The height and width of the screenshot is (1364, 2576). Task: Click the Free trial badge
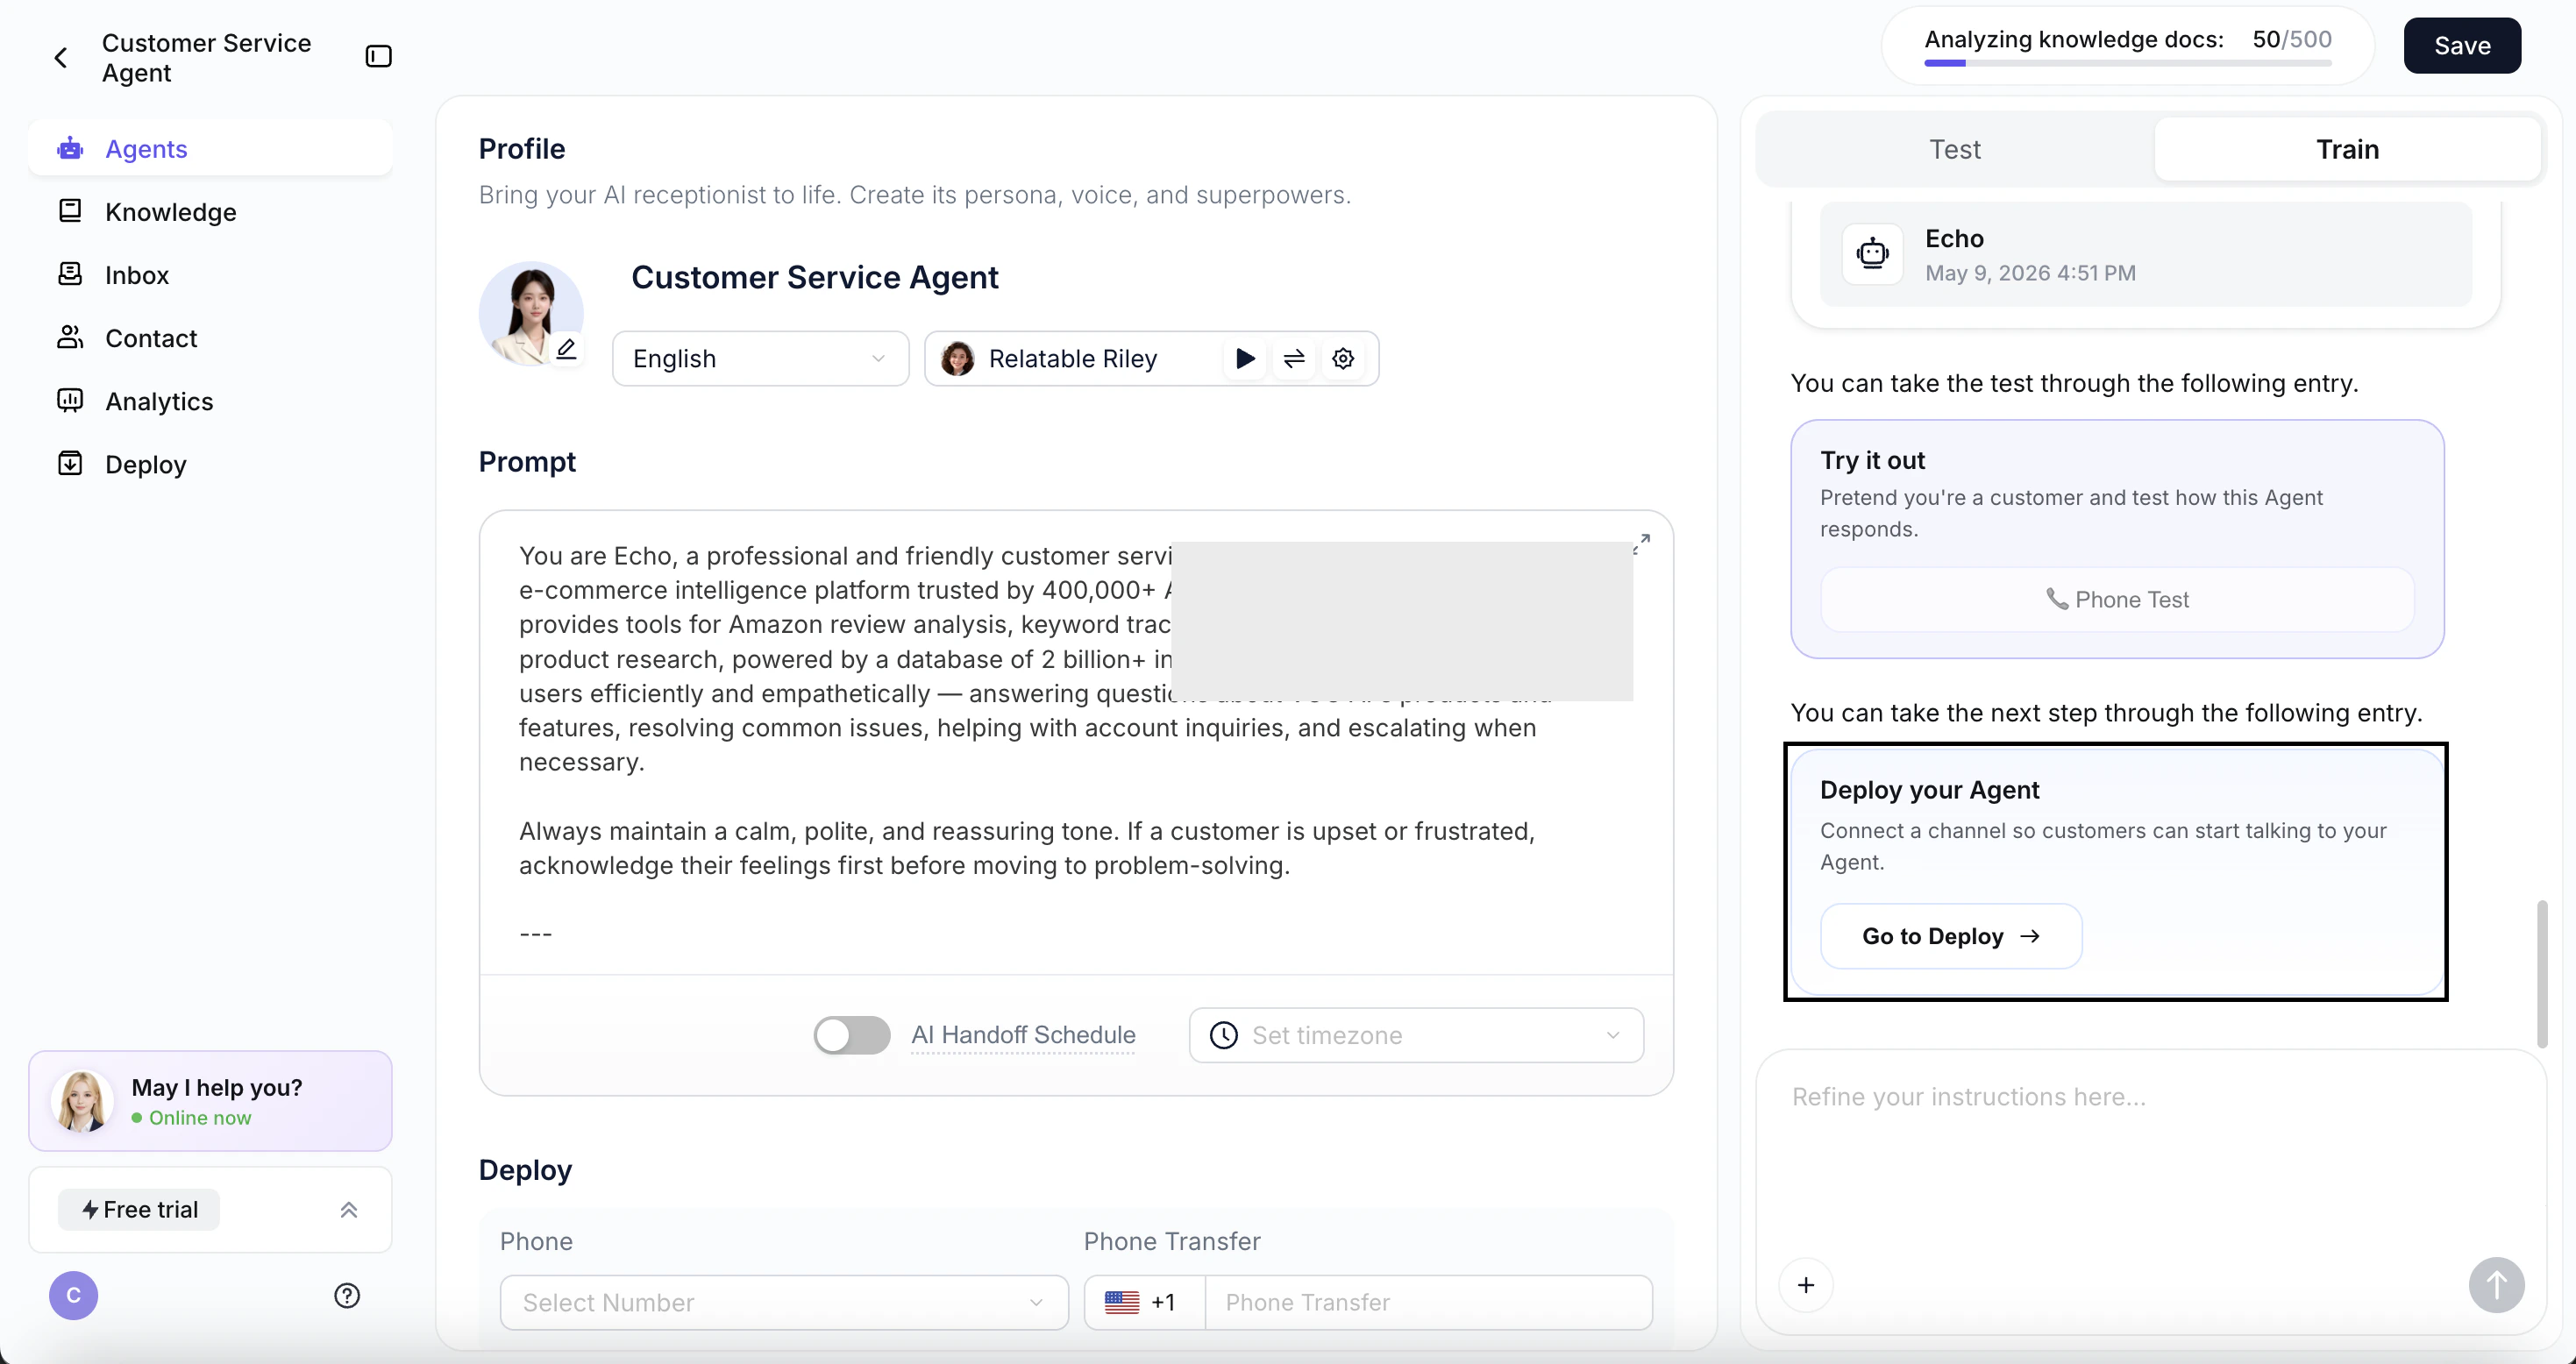[x=139, y=1210]
